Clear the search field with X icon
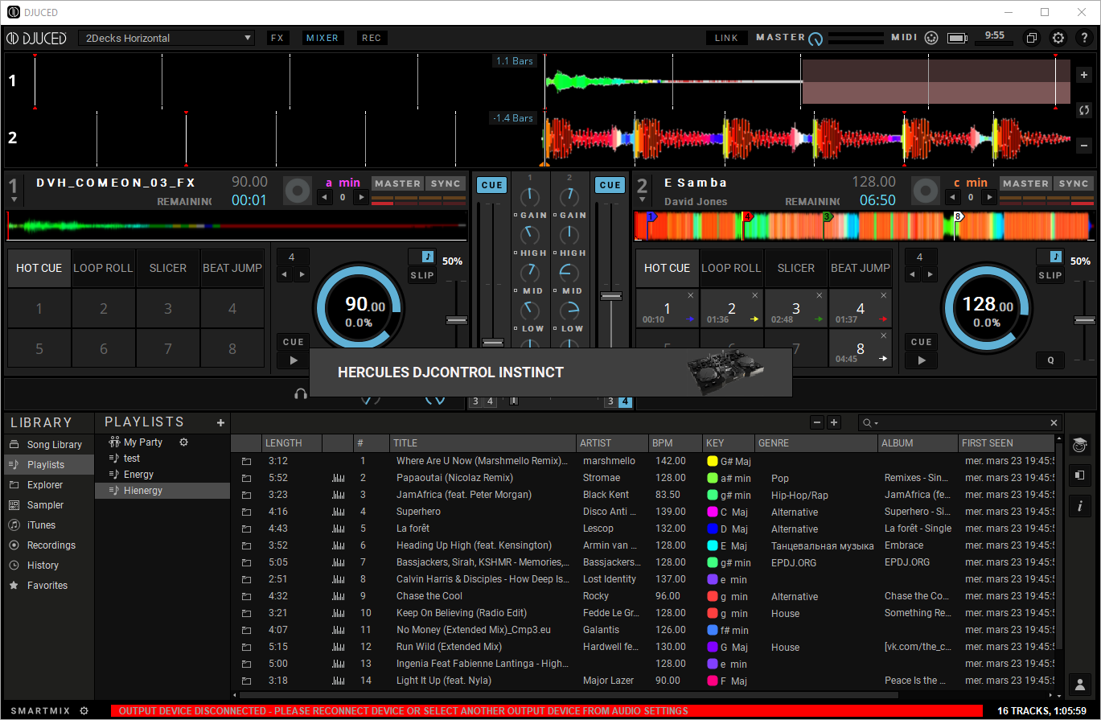Image resolution: width=1101 pixels, height=720 pixels. 1053,422
